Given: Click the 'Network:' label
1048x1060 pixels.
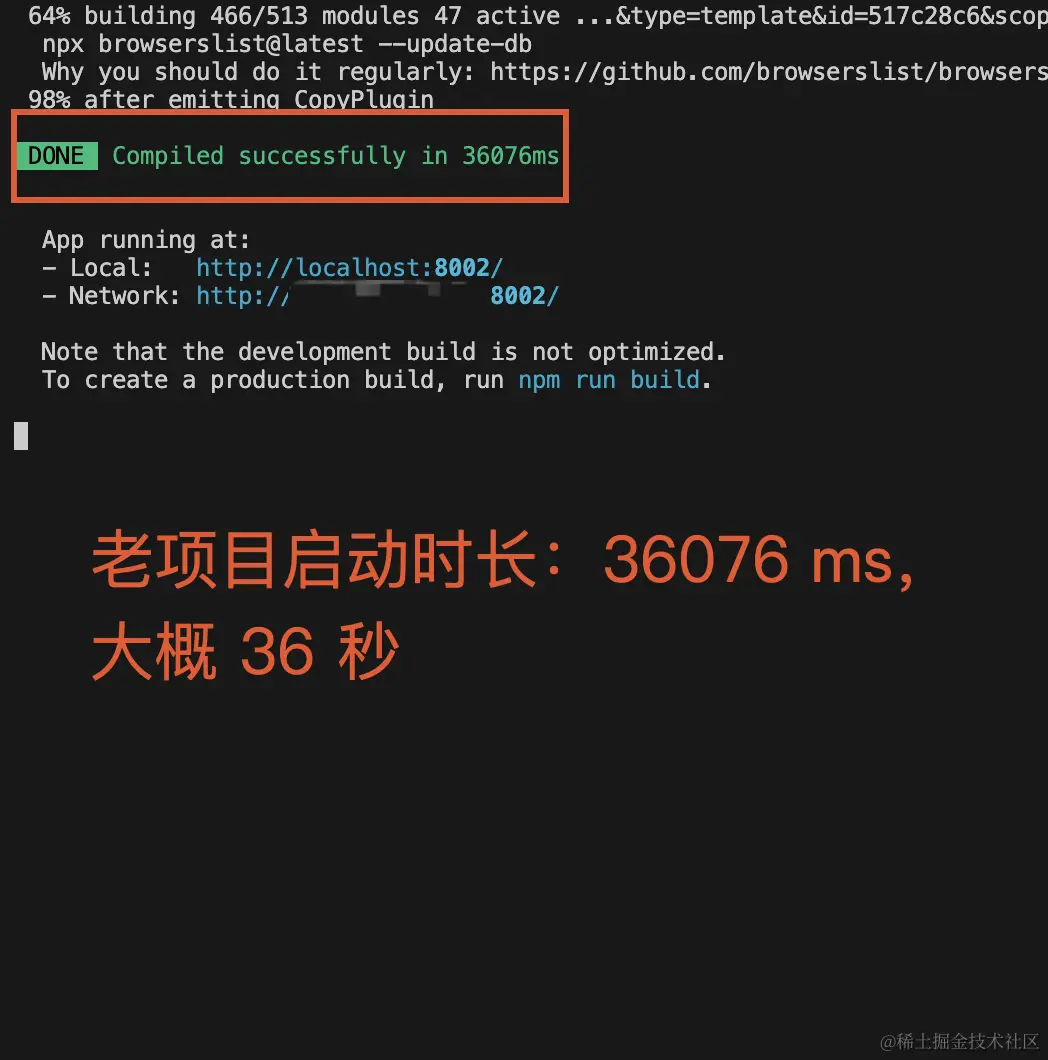Looking at the screenshot, I should [x=124, y=295].
